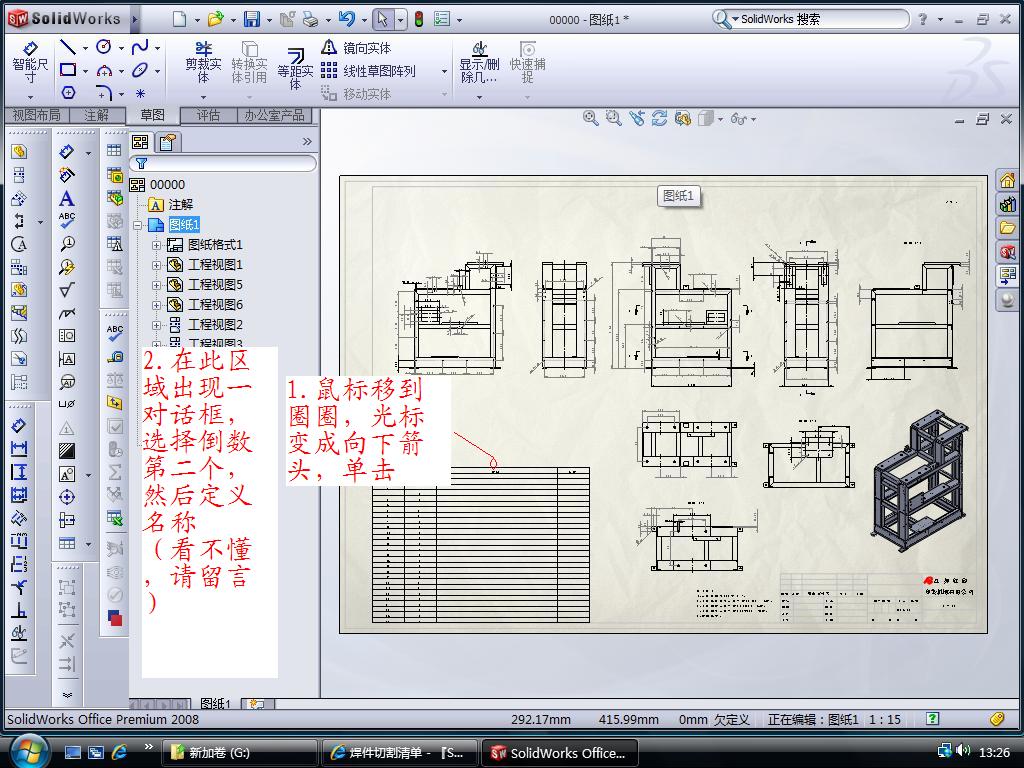Open the Line tool dropdown arrow

coord(85,48)
